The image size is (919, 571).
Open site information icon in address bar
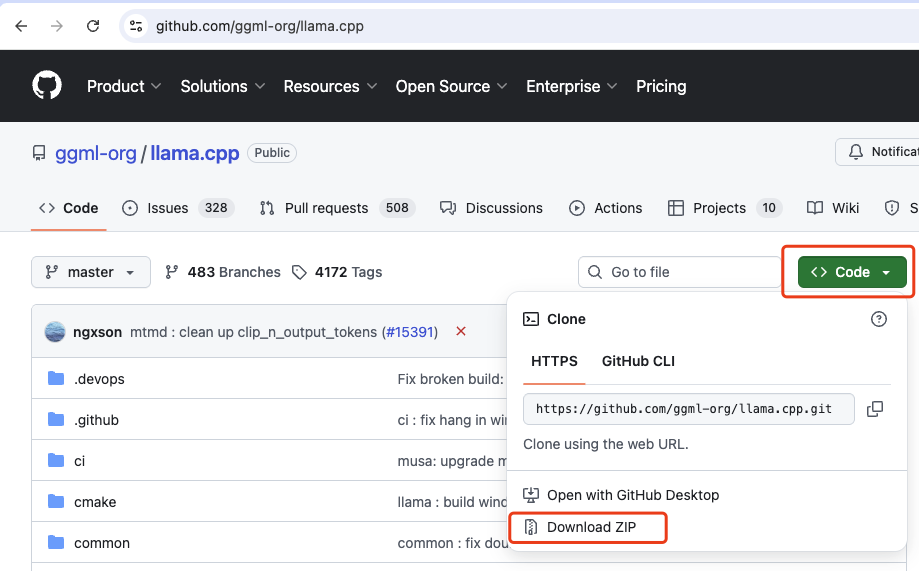(136, 26)
